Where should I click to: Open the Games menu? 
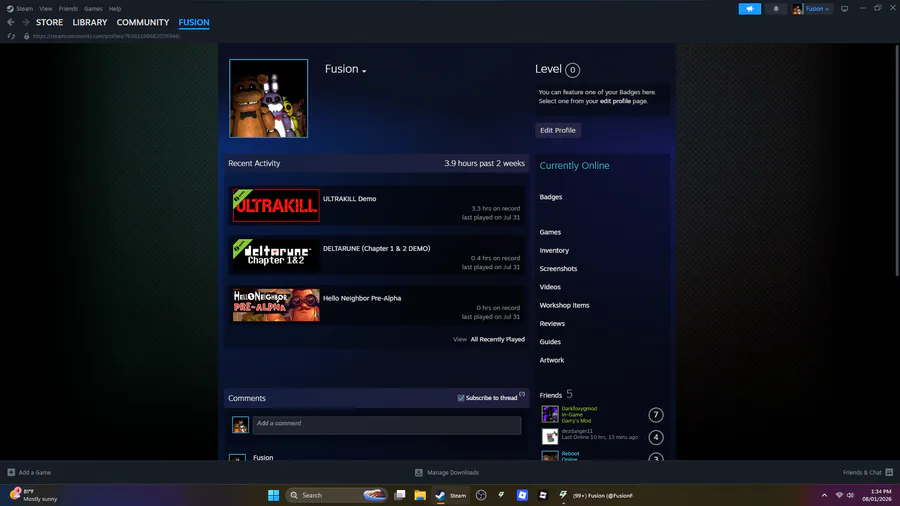[93, 9]
